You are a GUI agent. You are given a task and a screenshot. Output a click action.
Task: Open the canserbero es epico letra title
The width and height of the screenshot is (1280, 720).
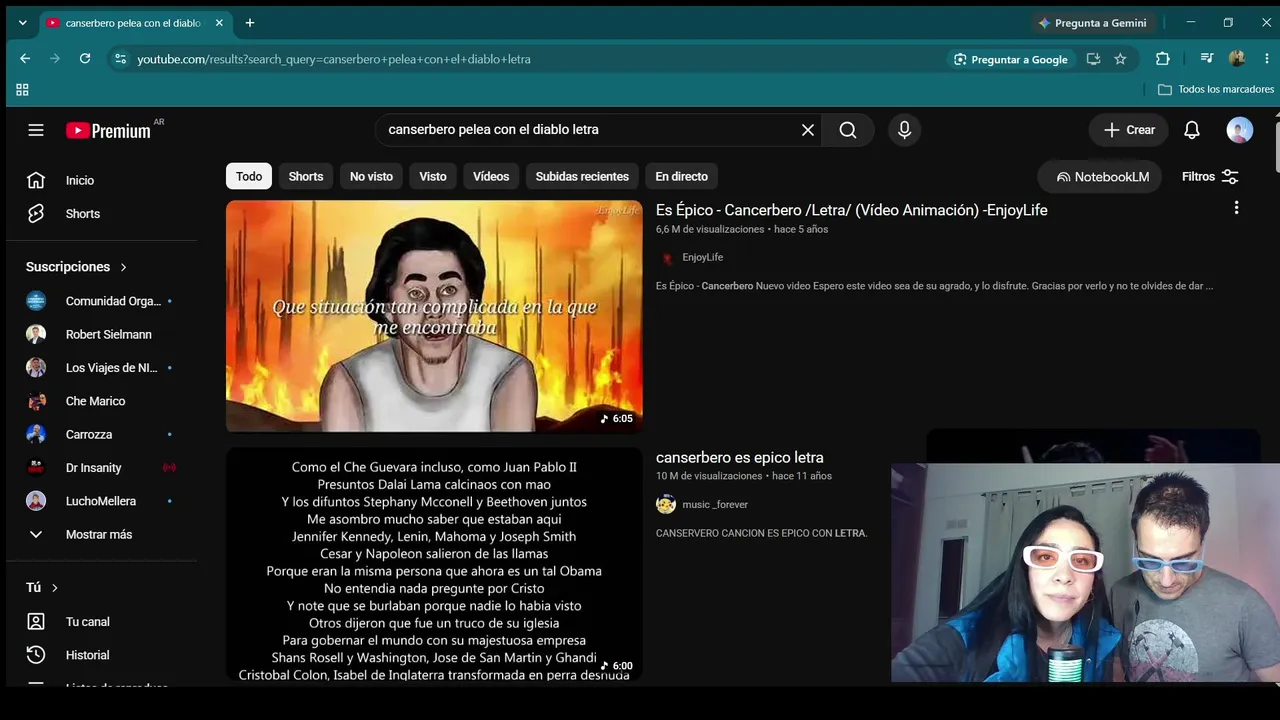tap(740, 458)
